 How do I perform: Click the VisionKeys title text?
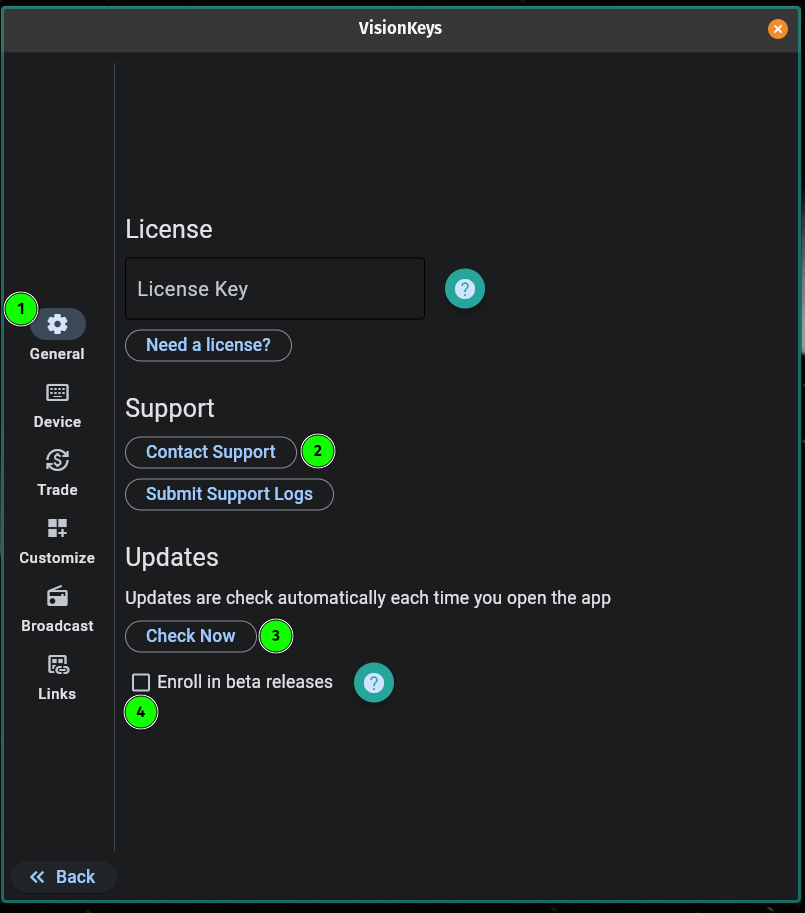tap(400, 28)
